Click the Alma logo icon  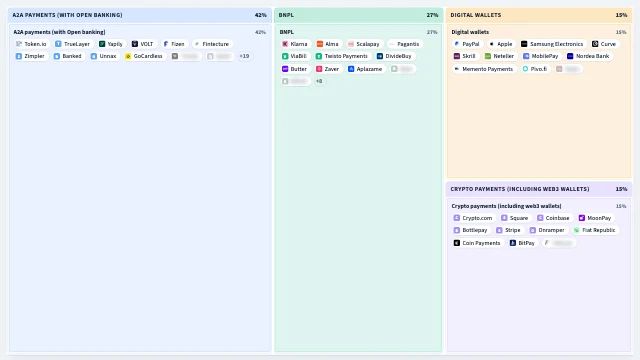click(320, 44)
